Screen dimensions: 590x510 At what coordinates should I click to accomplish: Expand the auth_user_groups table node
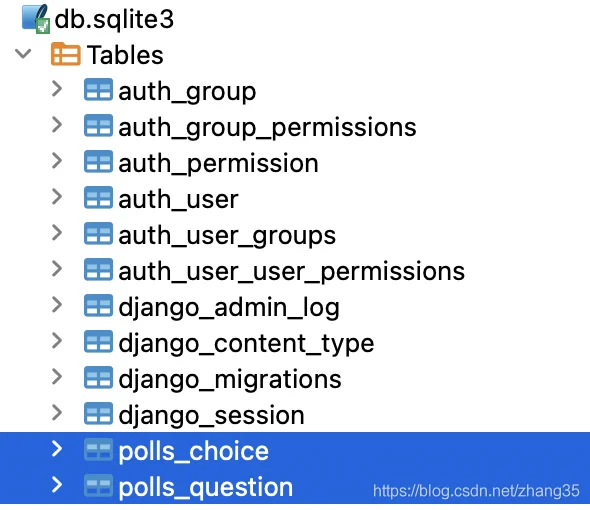(57, 233)
